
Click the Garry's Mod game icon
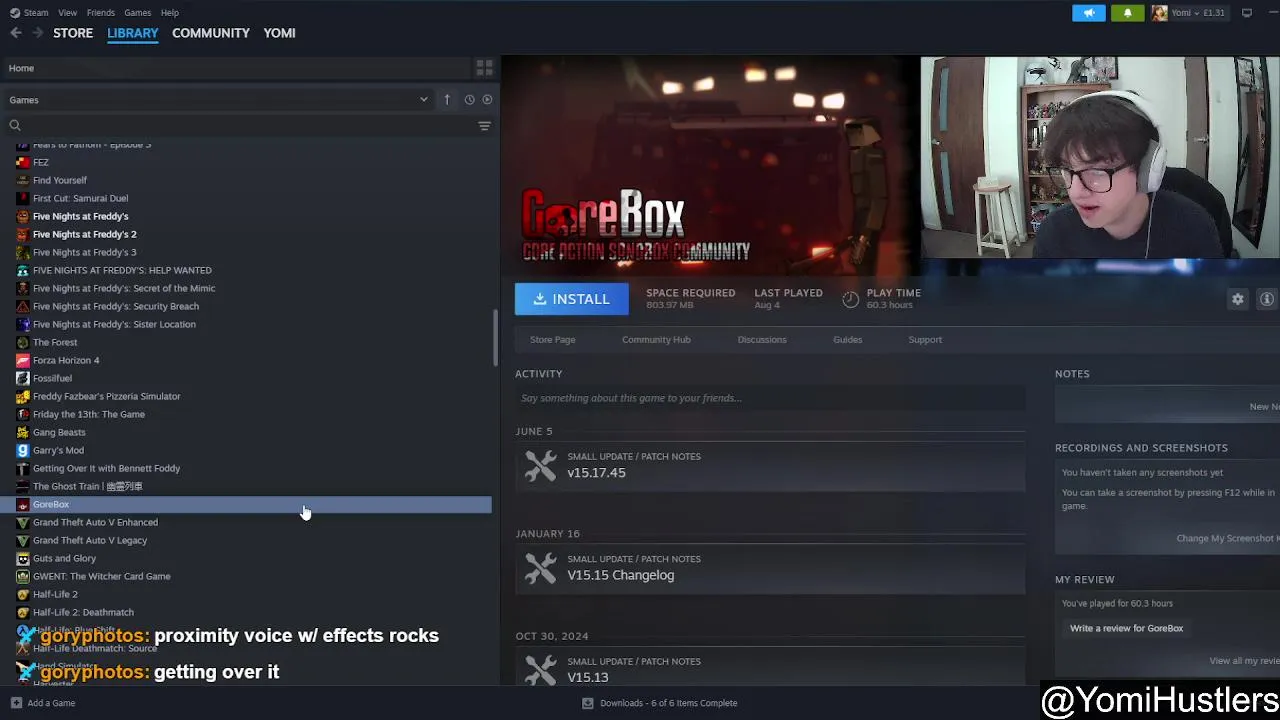click(x=22, y=450)
